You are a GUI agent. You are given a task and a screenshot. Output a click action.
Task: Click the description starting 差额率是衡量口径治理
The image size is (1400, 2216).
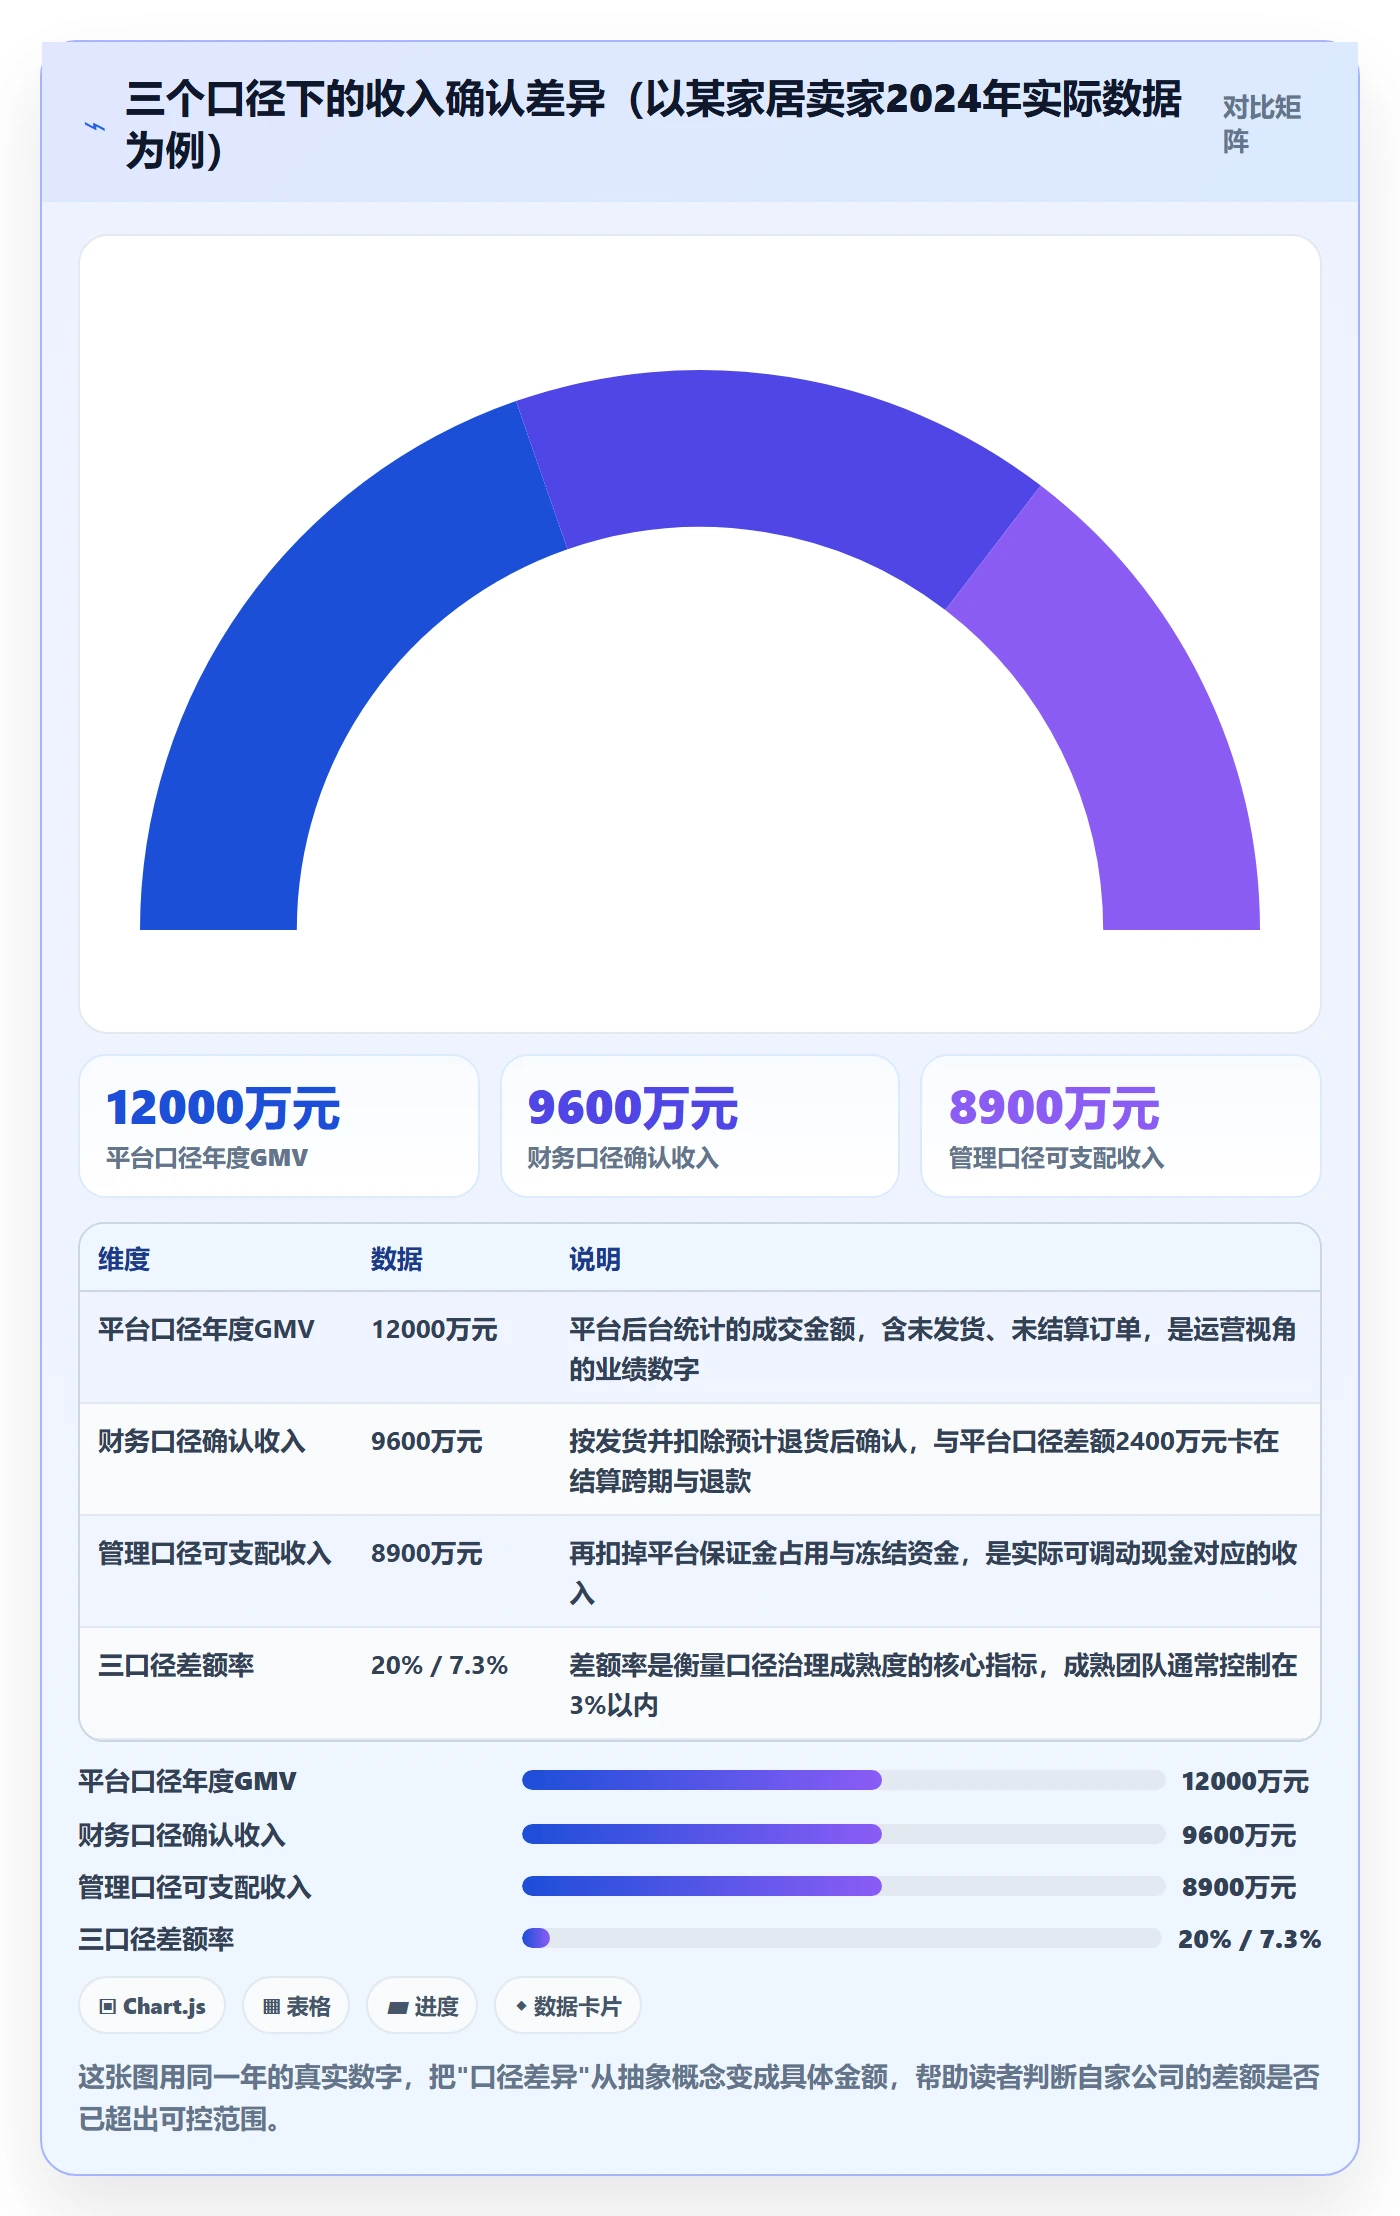tap(933, 1685)
